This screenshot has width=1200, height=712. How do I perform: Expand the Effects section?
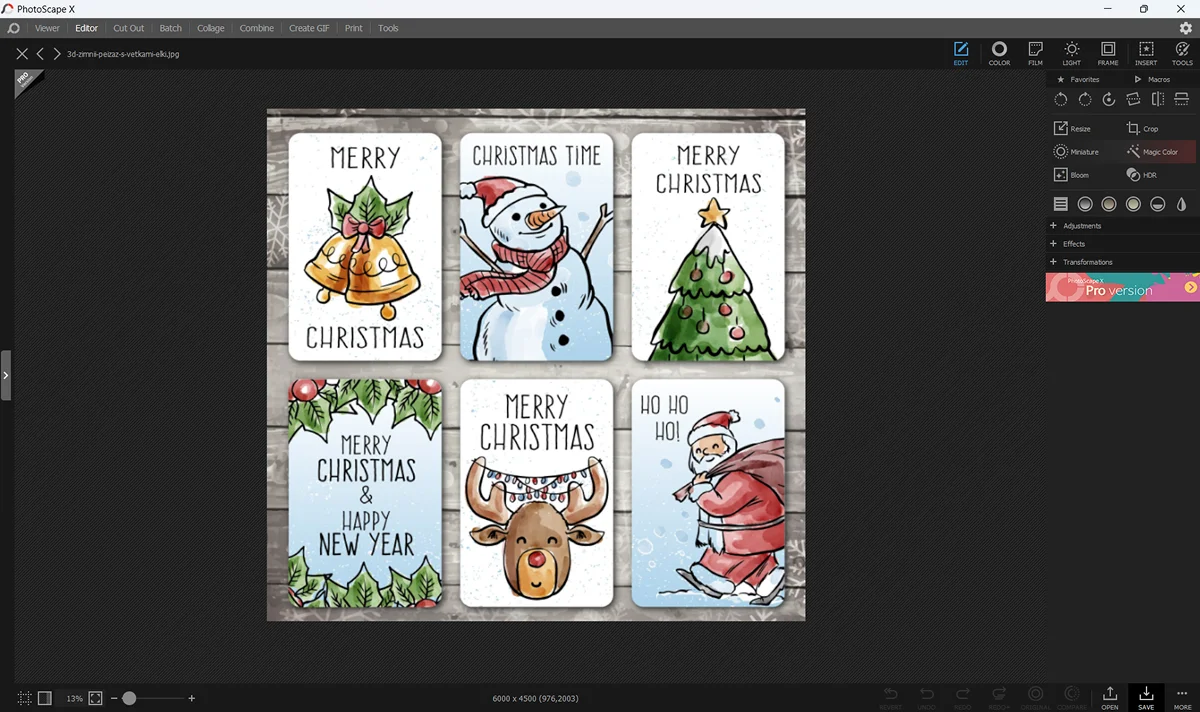[1073, 244]
